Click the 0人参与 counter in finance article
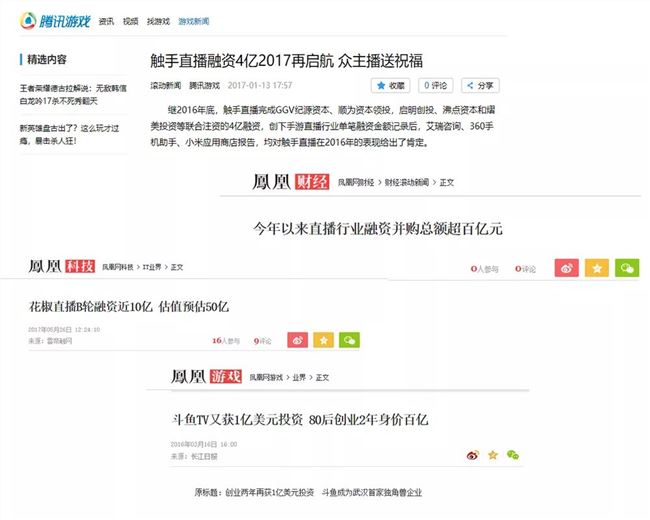The height and width of the screenshot is (520, 650). pos(485,269)
